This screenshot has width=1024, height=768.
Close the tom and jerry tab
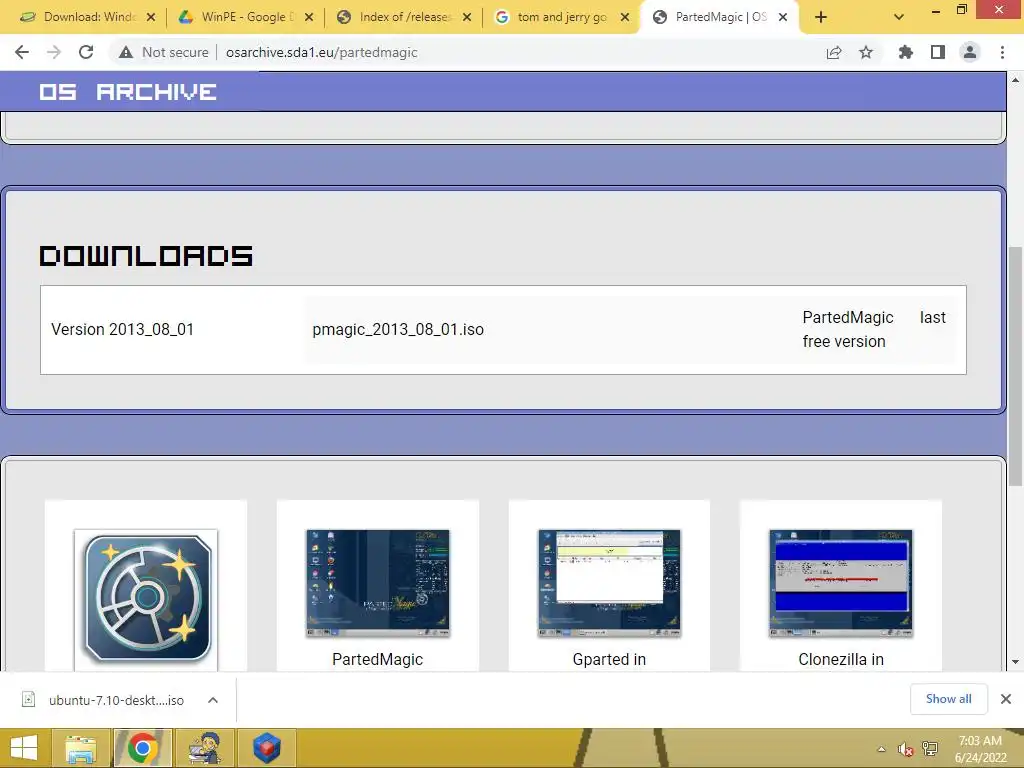625,17
